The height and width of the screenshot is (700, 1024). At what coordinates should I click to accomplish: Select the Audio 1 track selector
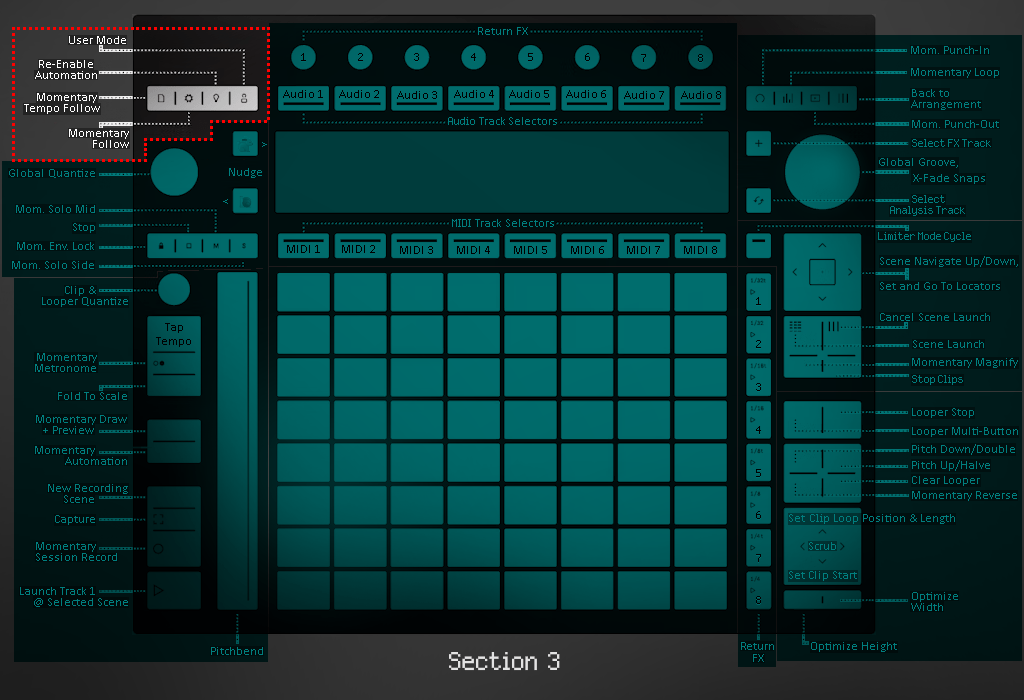pyautogui.click(x=304, y=97)
